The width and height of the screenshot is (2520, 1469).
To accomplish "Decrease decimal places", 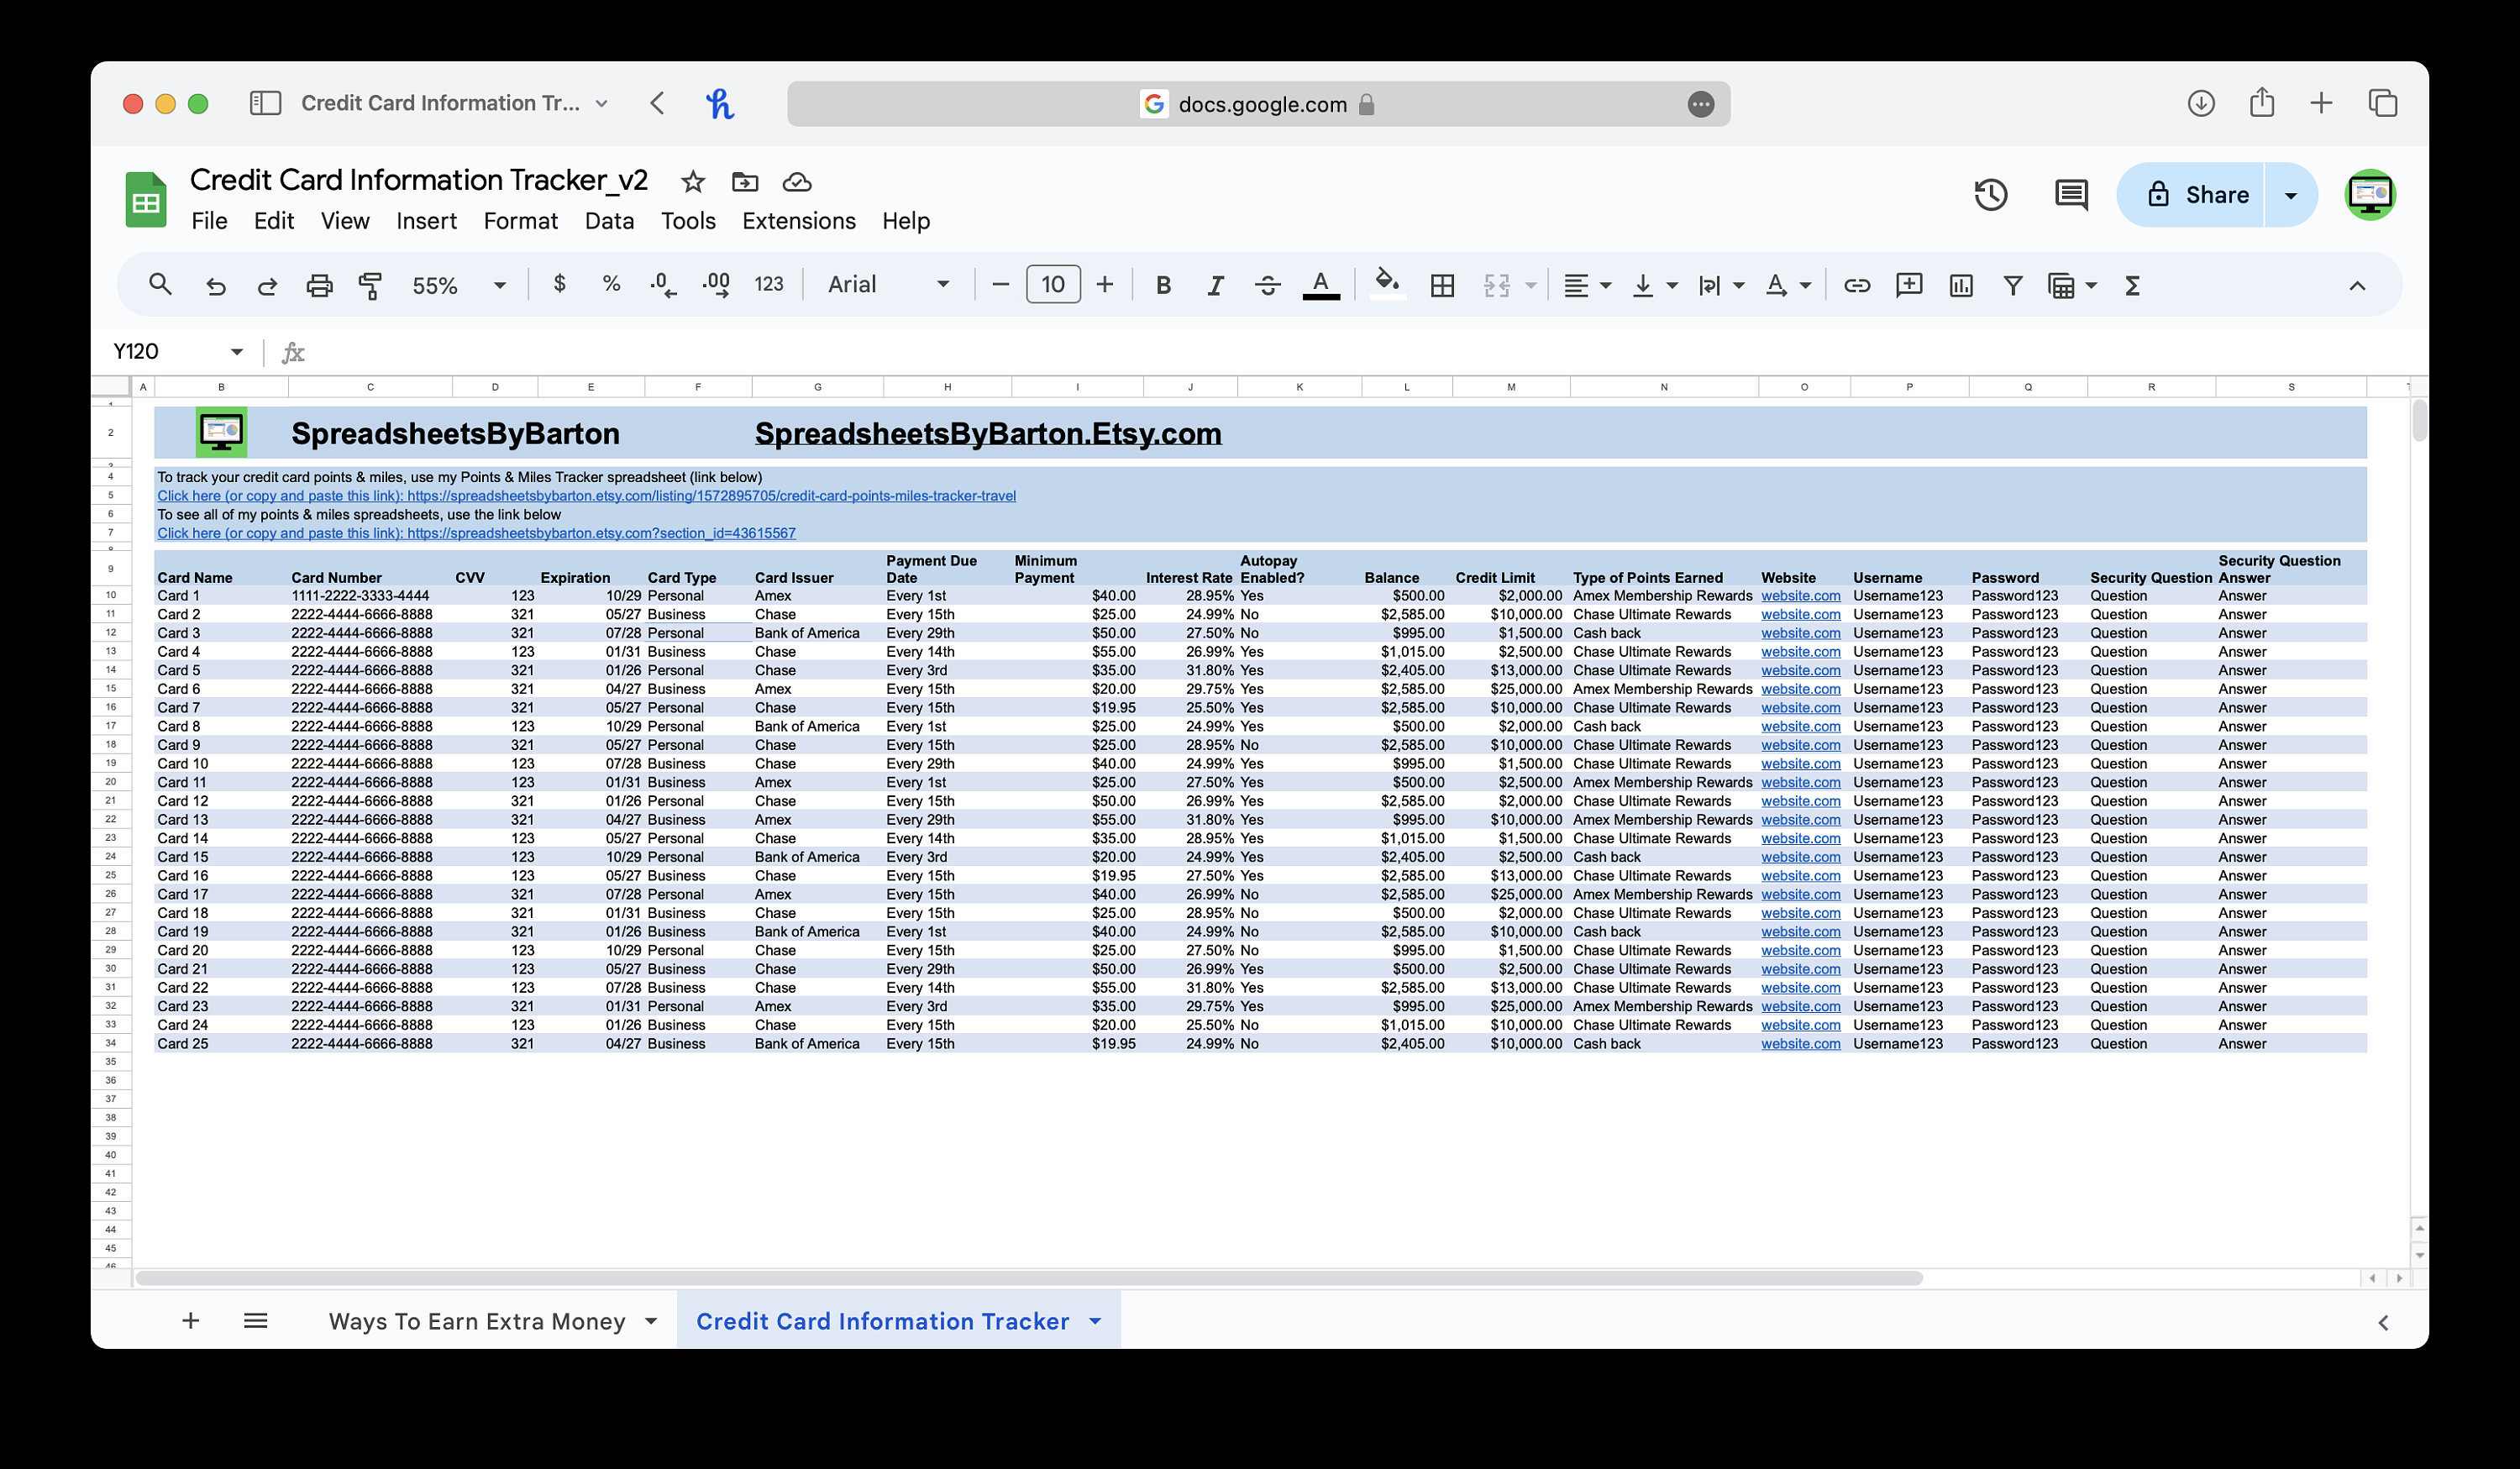I will click(661, 285).
